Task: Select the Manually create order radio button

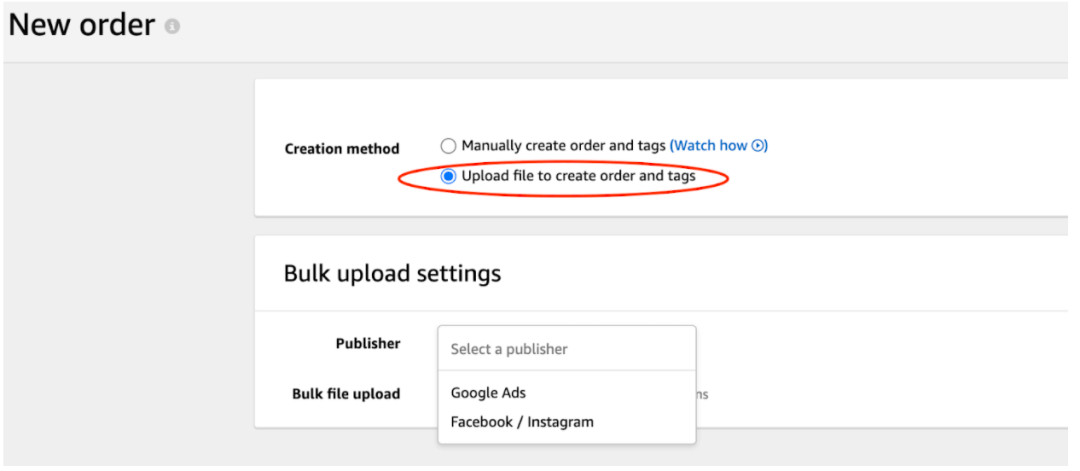Action: [x=449, y=146]
